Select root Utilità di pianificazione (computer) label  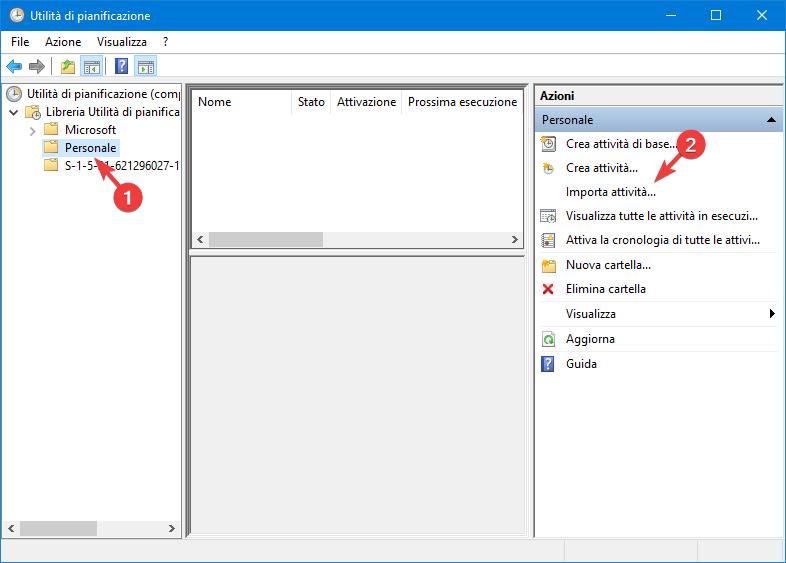click(103, 94)
